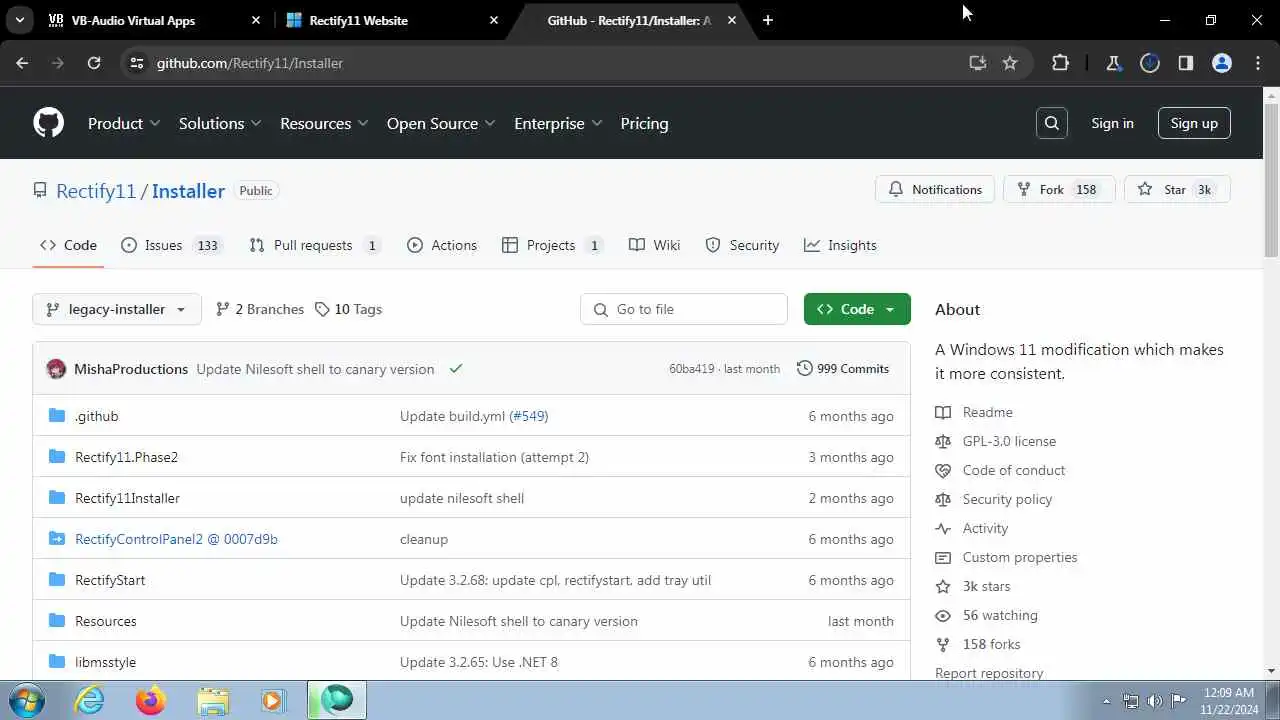Launch Internet Explorer from taskbar
Image resolution: width=1280 pixels, height=720 pixels.
[91, 700]
